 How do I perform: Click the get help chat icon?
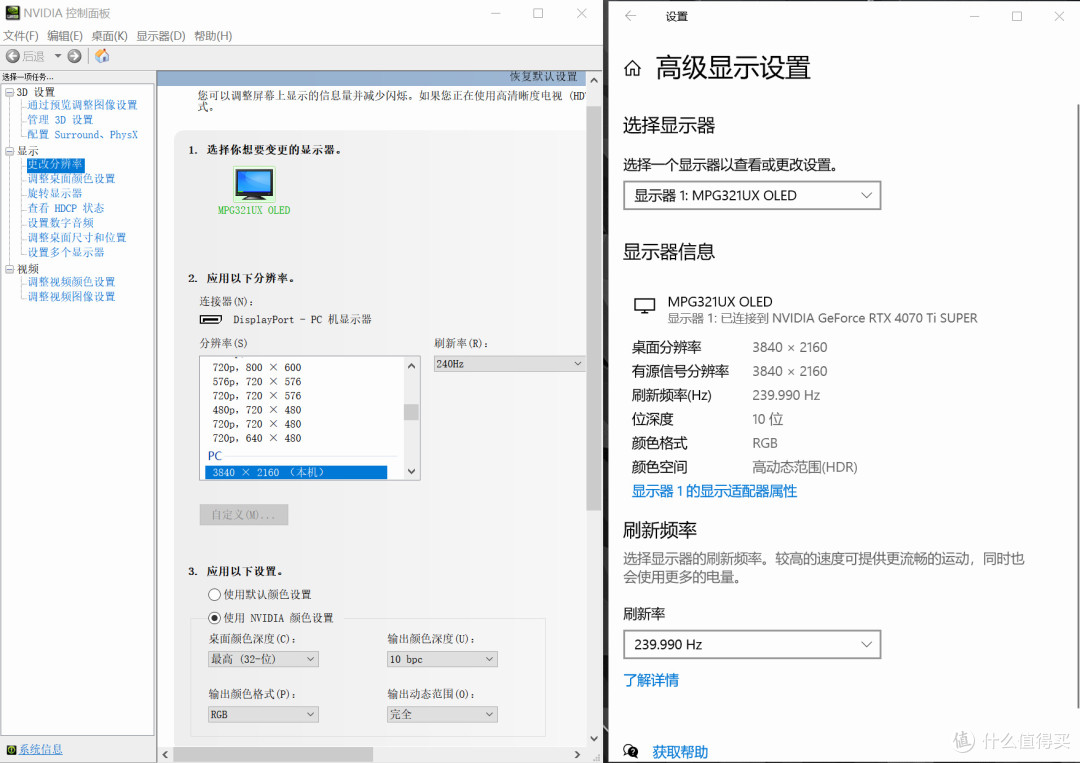tap(630, 751)
